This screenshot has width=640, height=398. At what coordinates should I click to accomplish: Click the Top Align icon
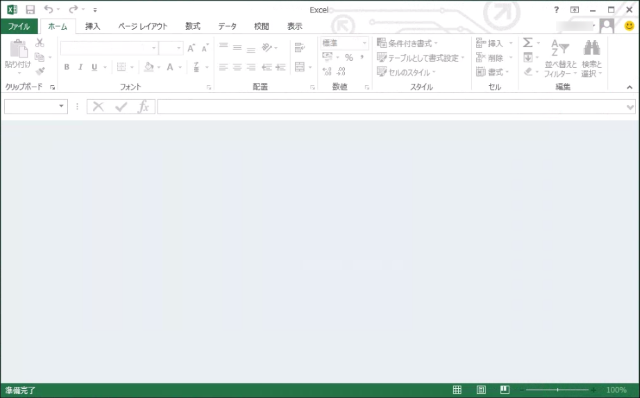click(223, 47)
